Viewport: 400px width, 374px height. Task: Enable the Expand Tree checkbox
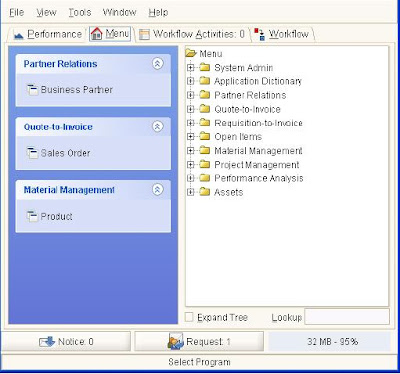point(189,317)
